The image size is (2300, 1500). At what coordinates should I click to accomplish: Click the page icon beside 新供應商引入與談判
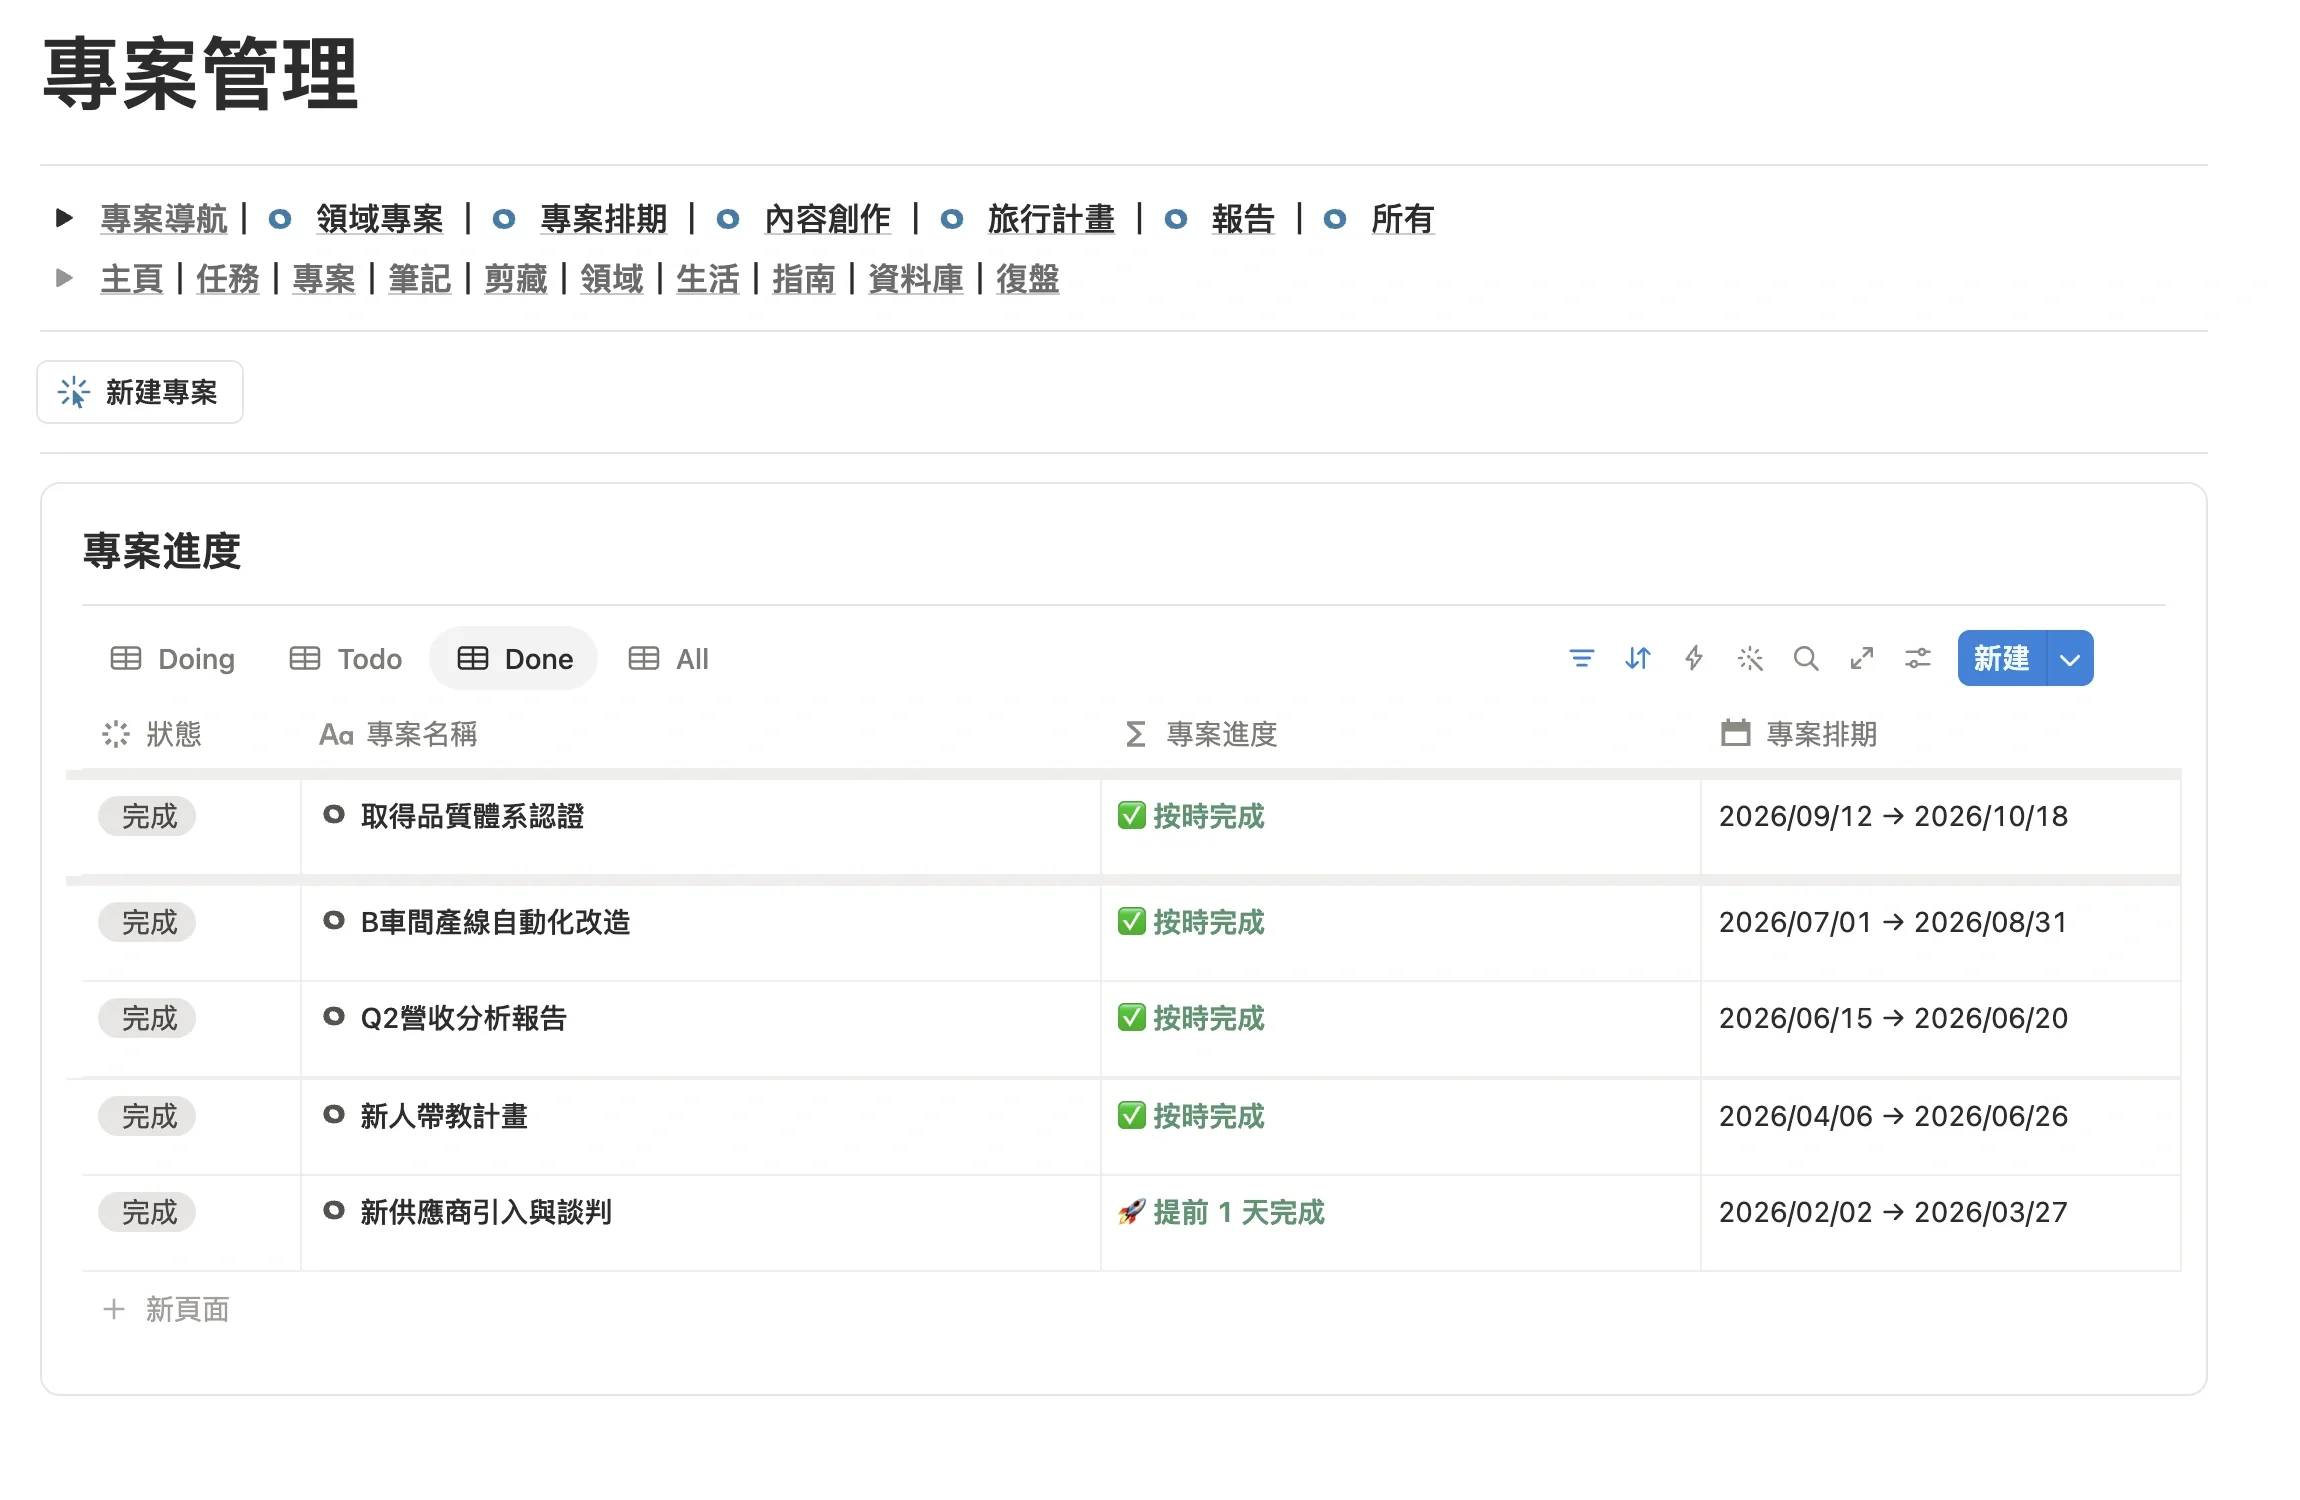334,1211
